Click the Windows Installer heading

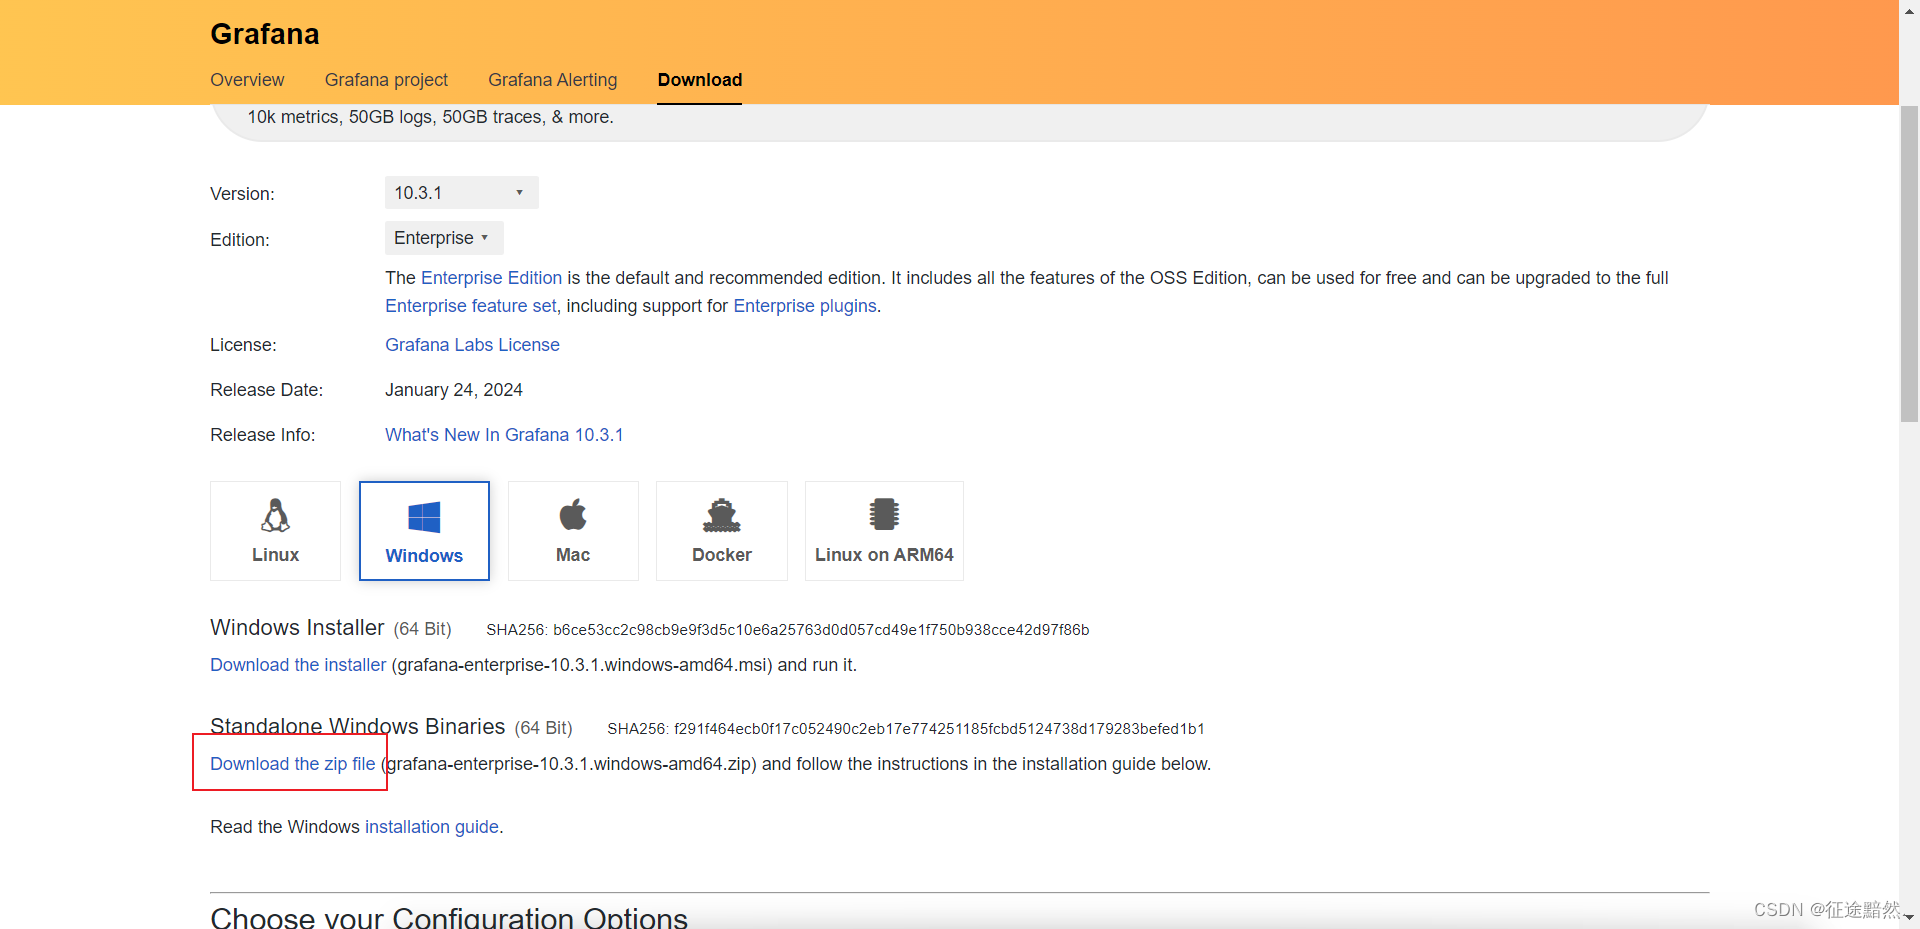pyautogui.click(x=297, y=627)
